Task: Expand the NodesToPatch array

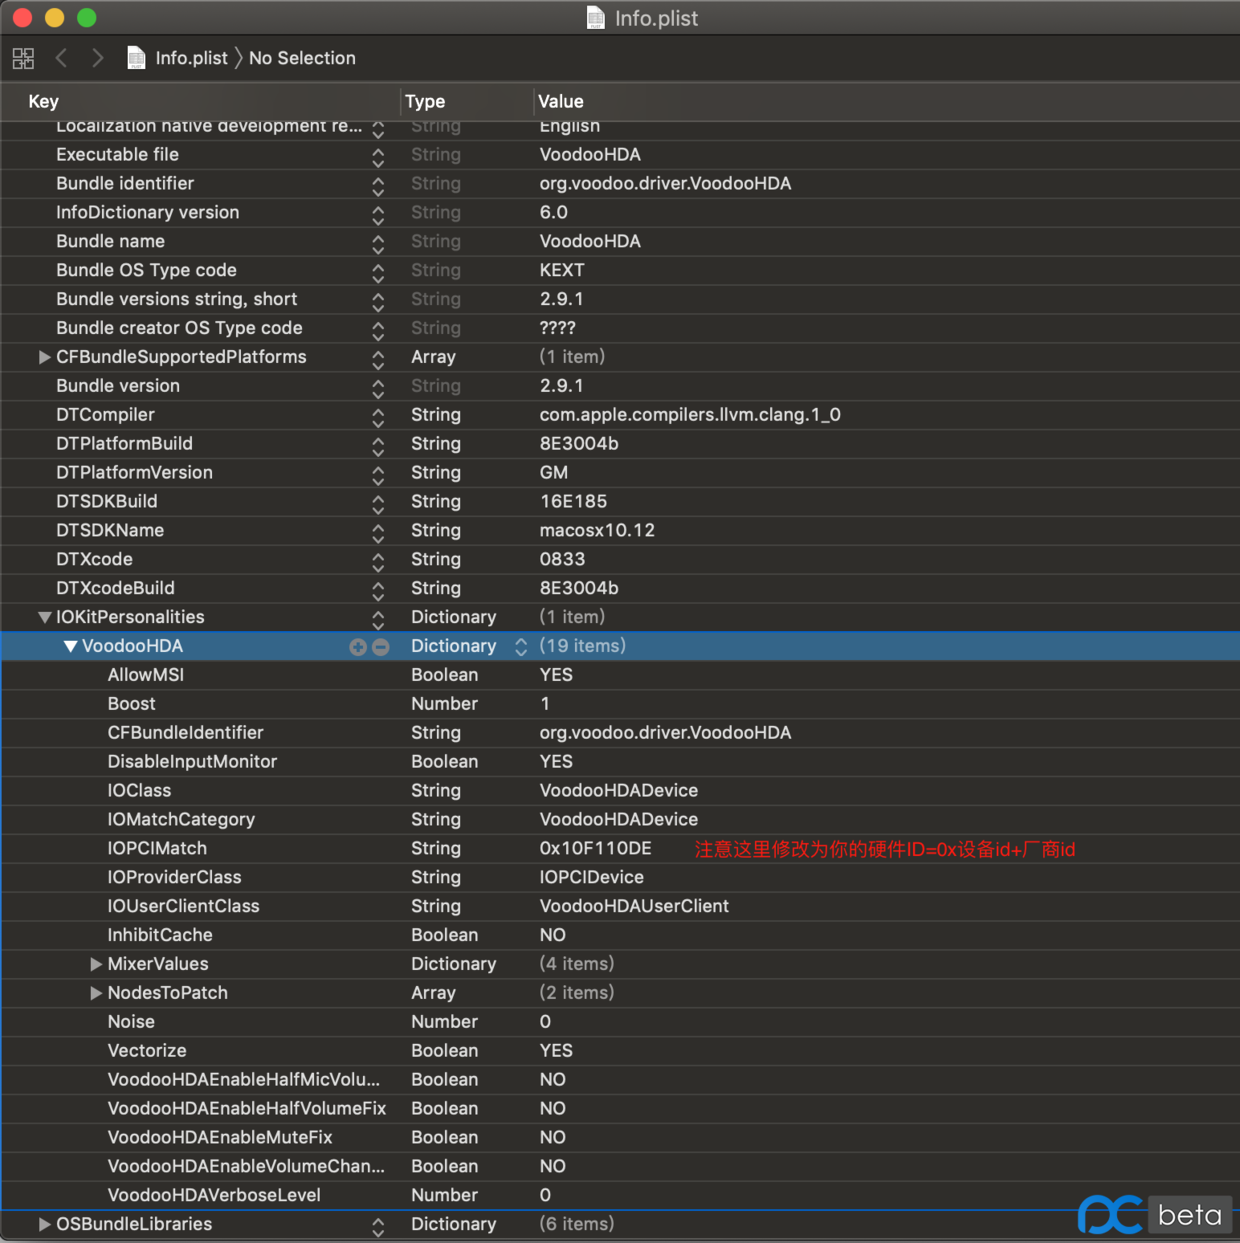Action: click(96, 993)
